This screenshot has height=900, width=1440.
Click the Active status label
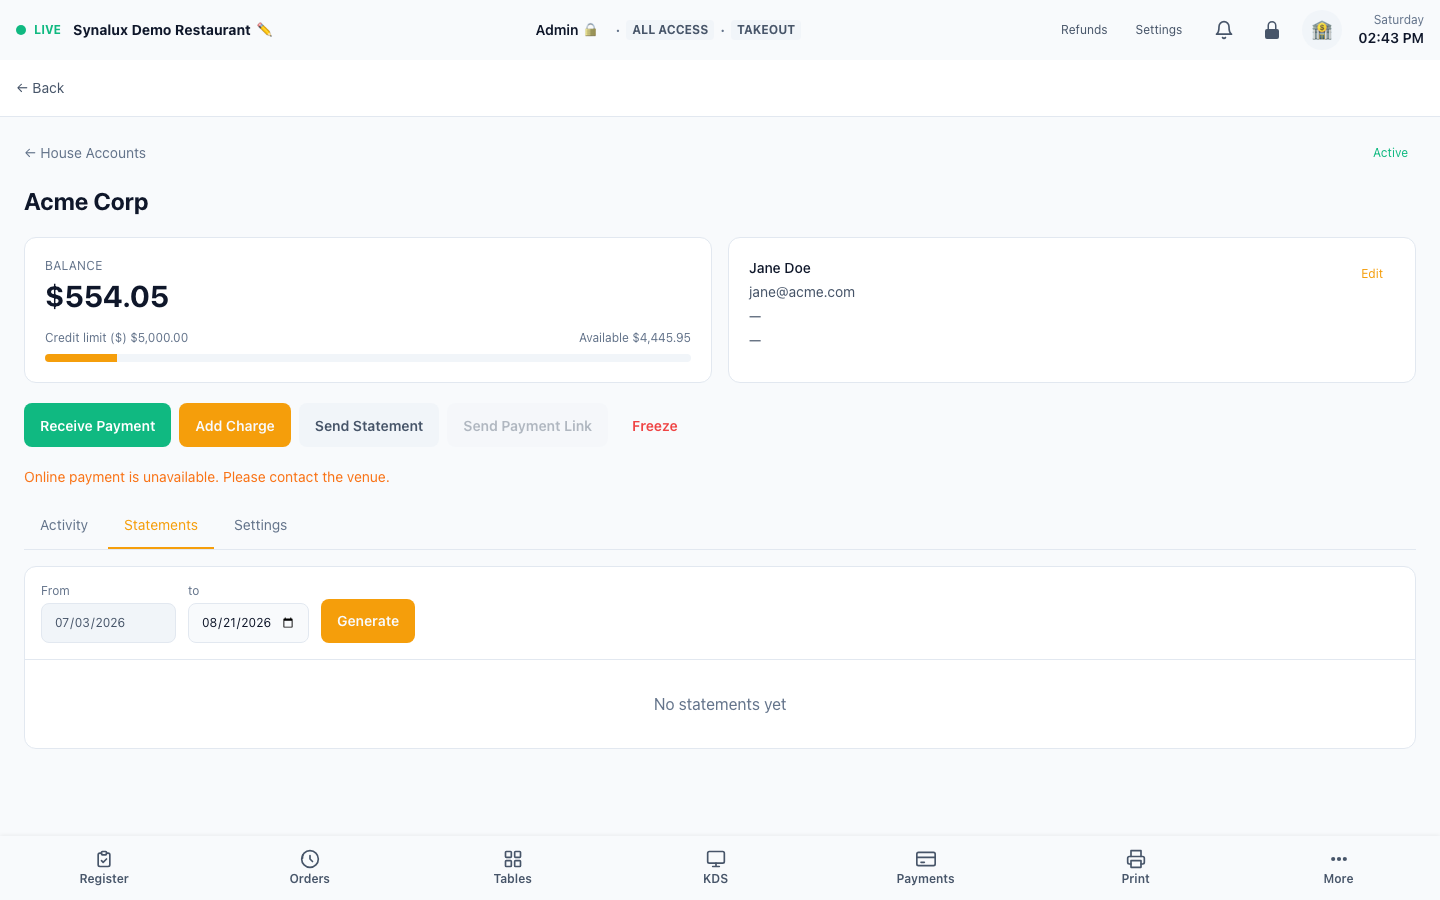click(x=1390, y=153)
